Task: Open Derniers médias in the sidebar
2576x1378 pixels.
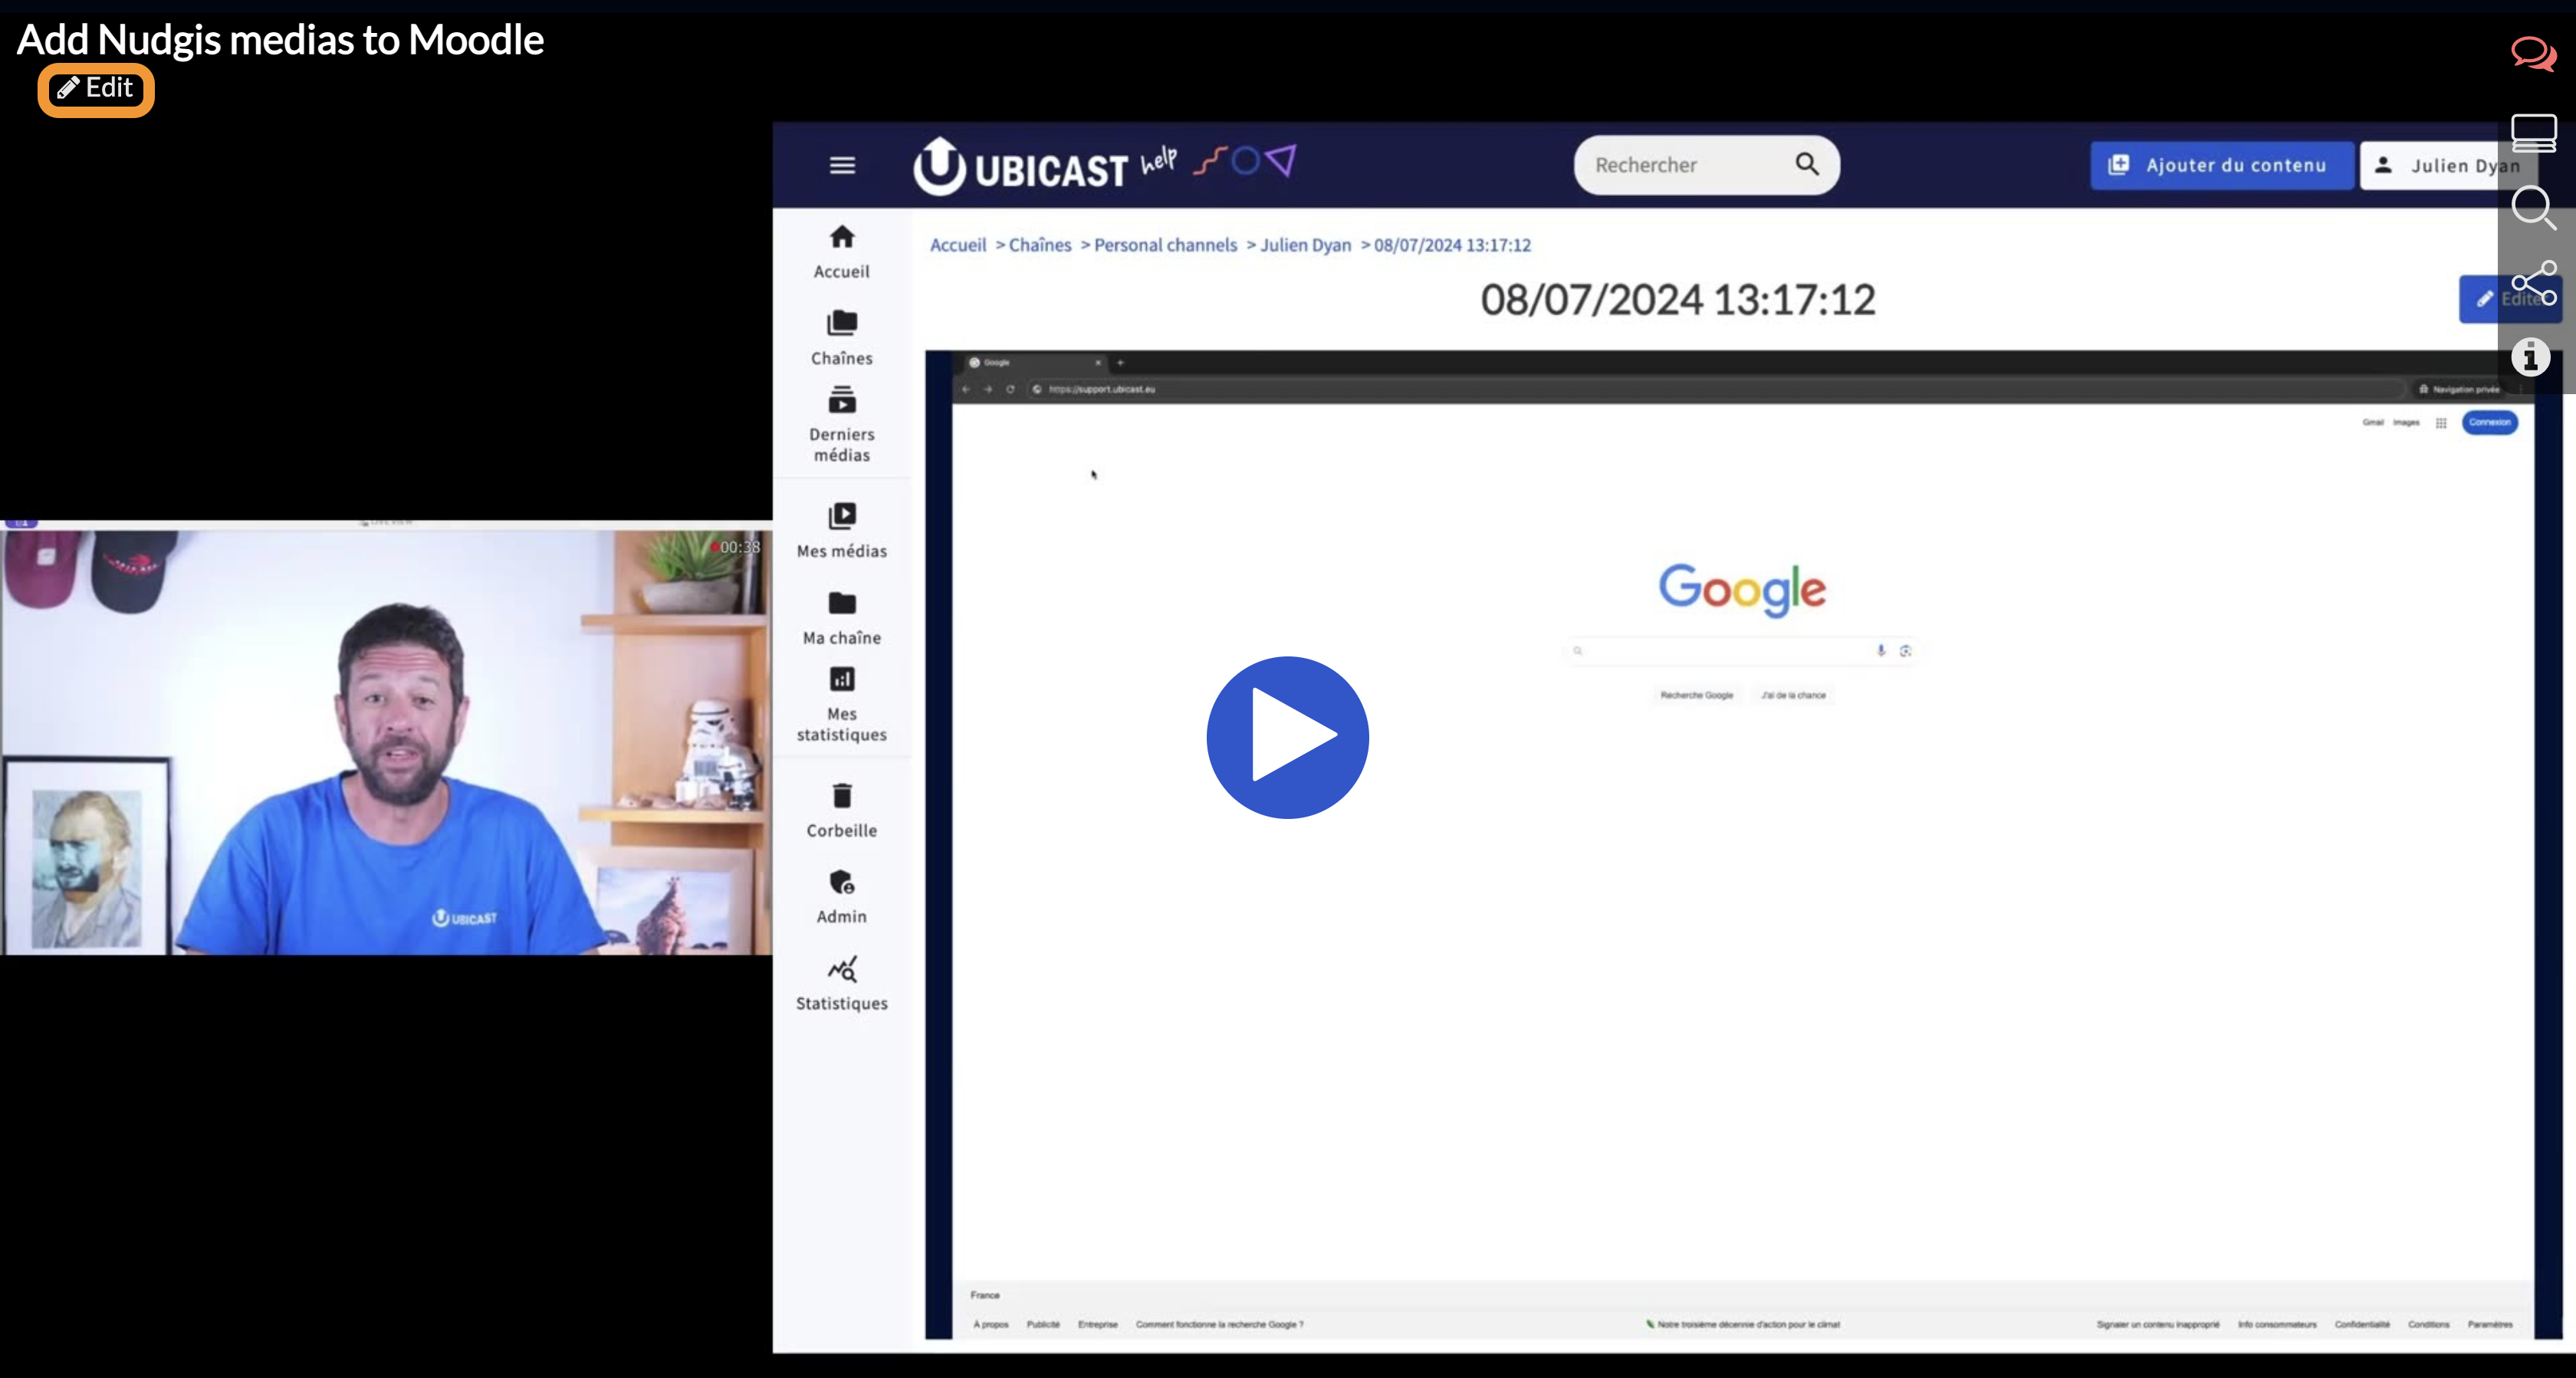Action: (x=842, y=425)
